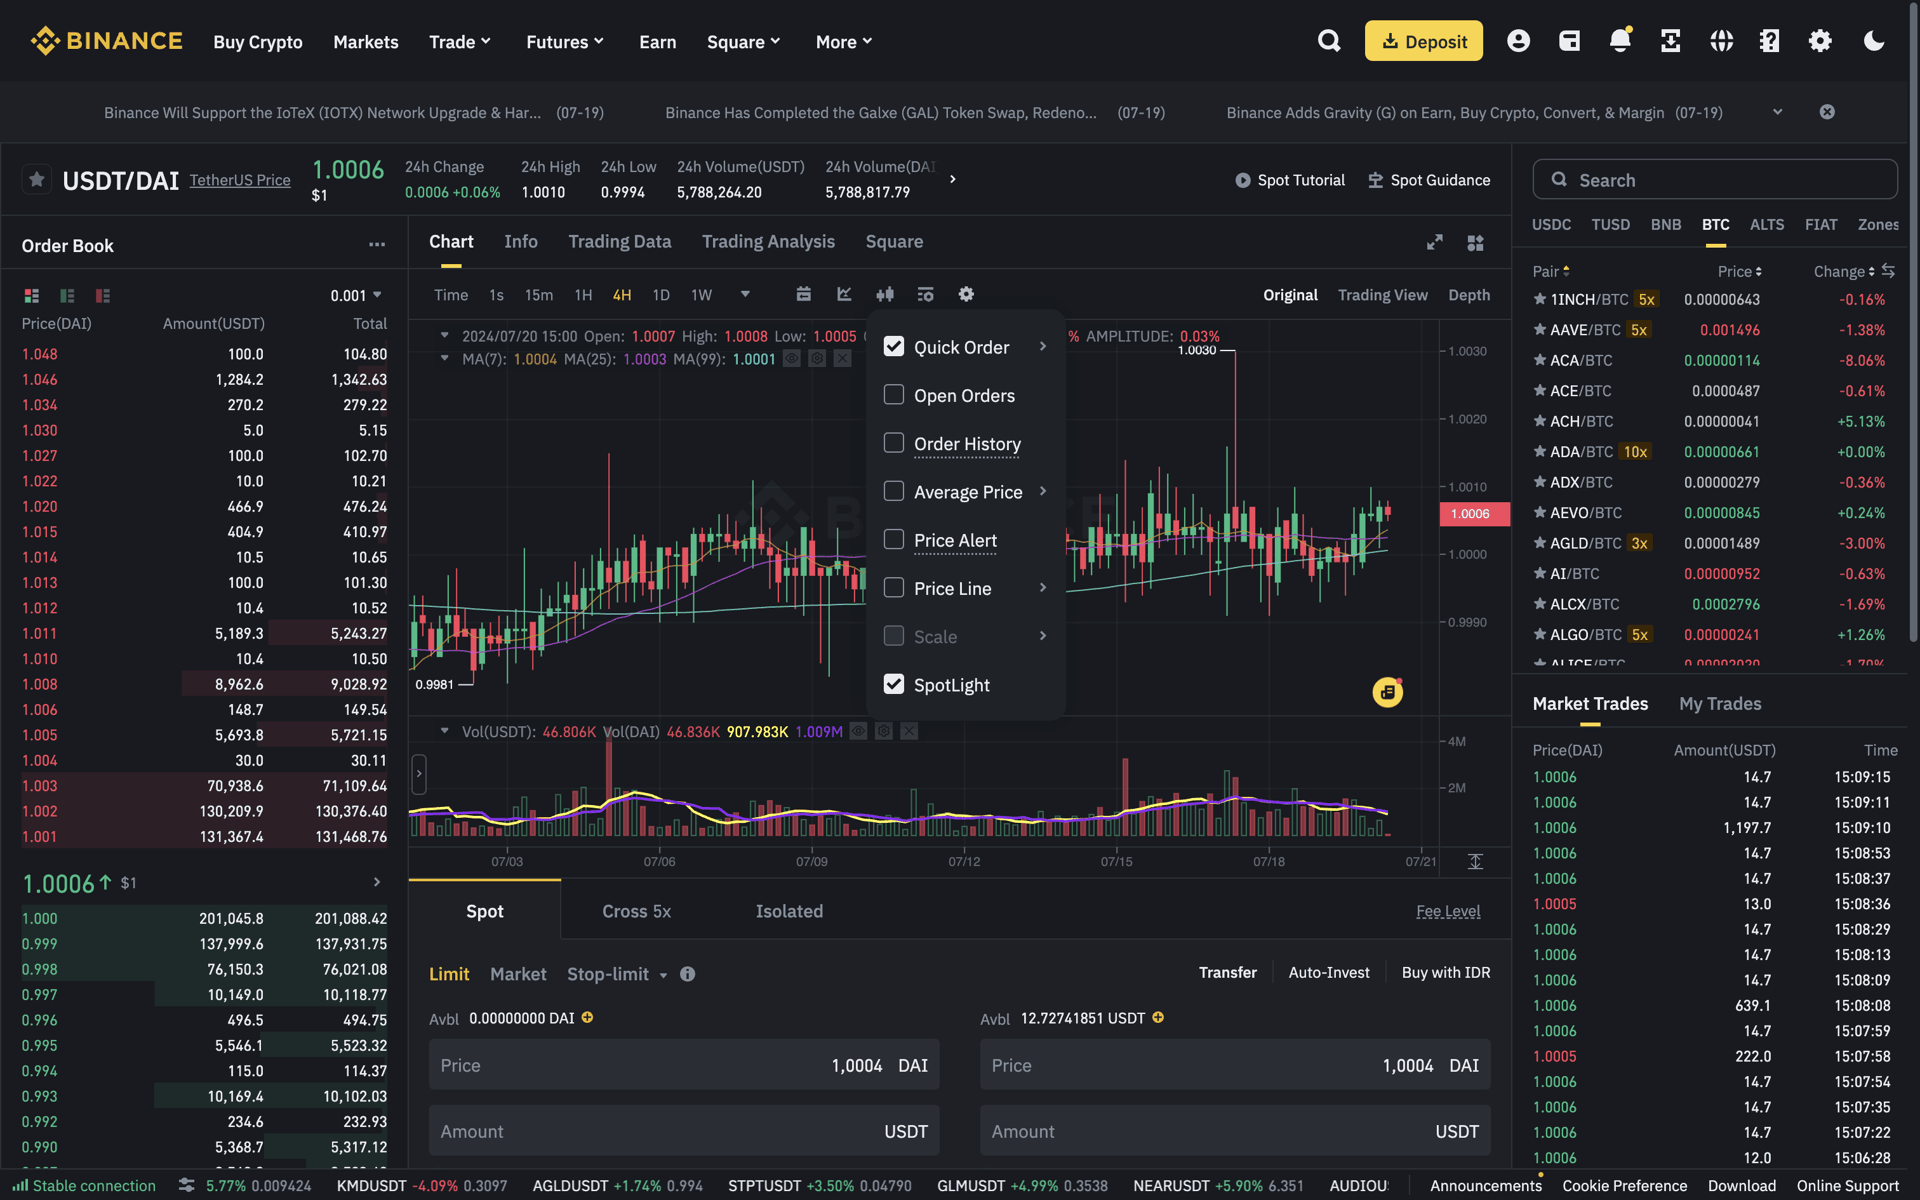The width and height of the screenshot is (1920, 1200).
Task: Select the 1INCH/BTC pair row
Action: click(x=1709, y=299)
